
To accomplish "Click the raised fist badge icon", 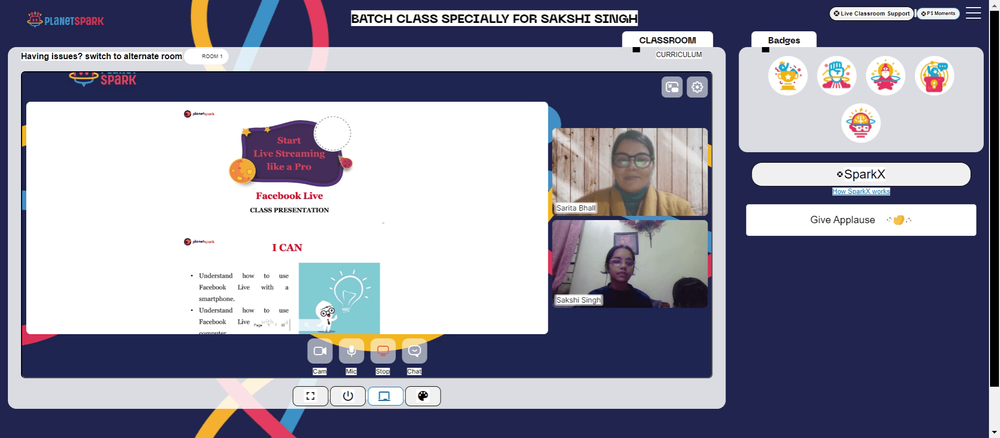I will [x=837, y=76].
